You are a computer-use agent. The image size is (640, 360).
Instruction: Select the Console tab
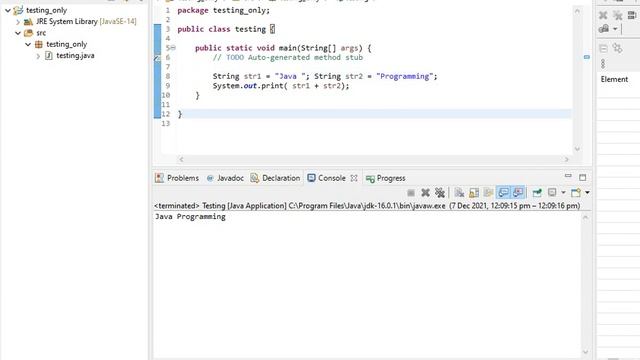tap(327, 178)
